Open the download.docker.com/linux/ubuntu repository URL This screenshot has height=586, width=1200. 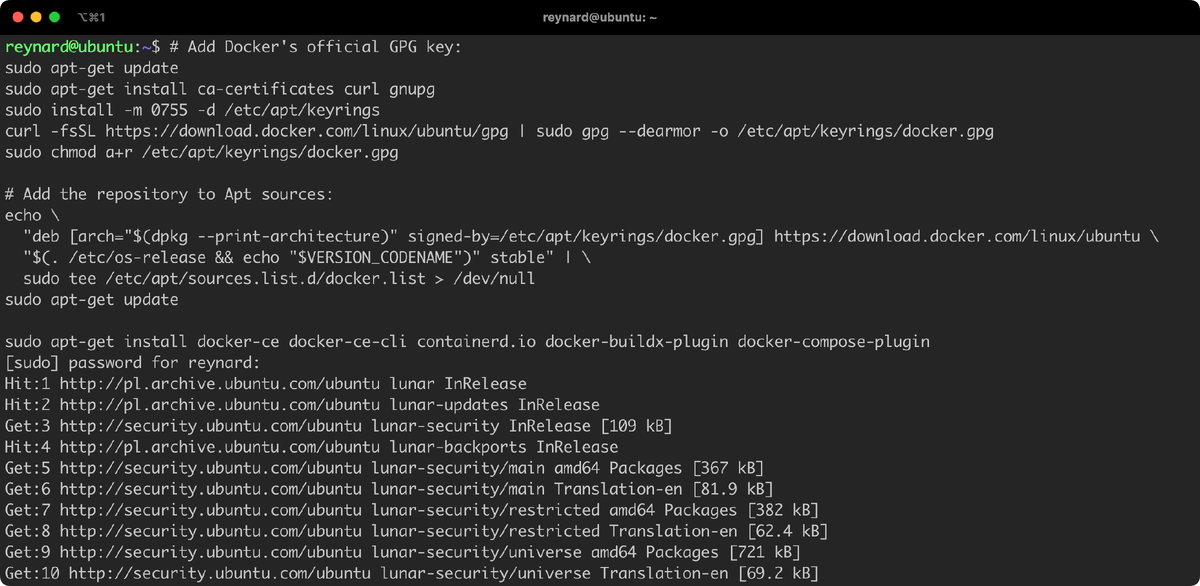coord(957,237)
